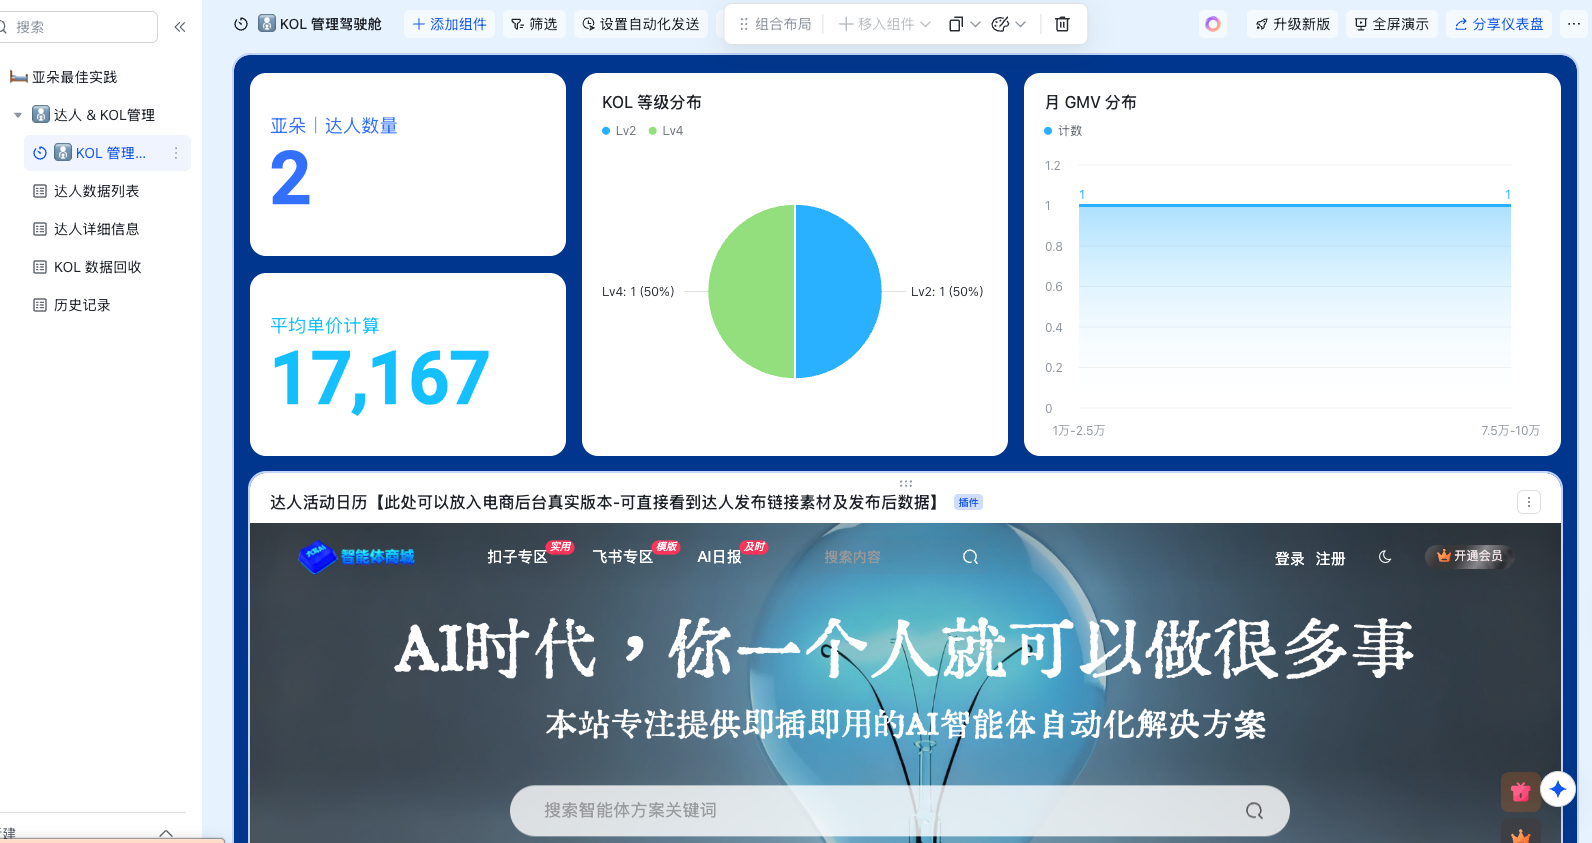This screenshot has width=1592, height=843.
Task: Open more options for KOL 管理 sidebar item
Action: coord(176,153)
